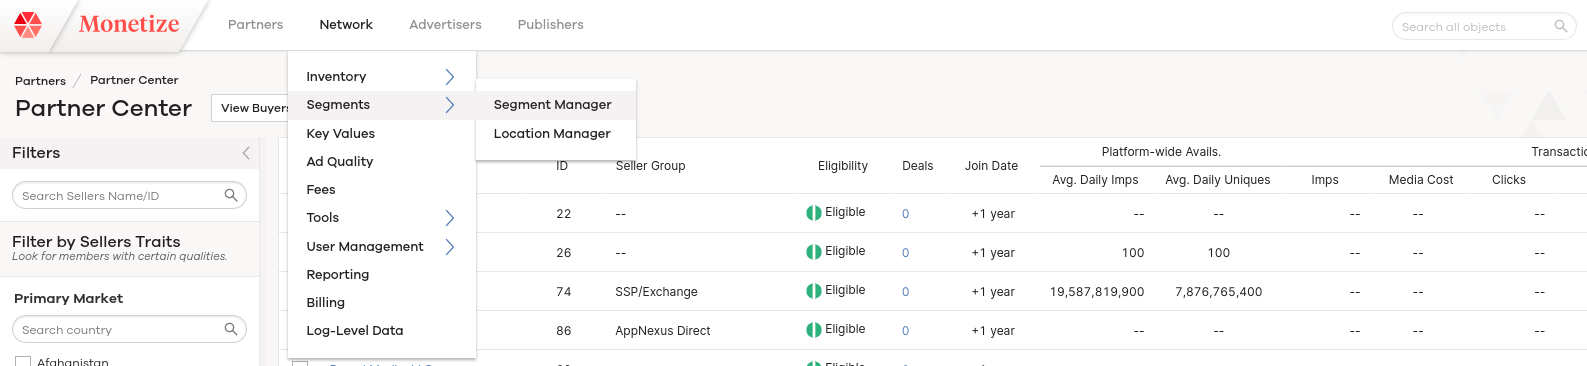Screen dimensions: 1587x366
Task: Click eligibility status icon in row 22
Action: (814, 213)
